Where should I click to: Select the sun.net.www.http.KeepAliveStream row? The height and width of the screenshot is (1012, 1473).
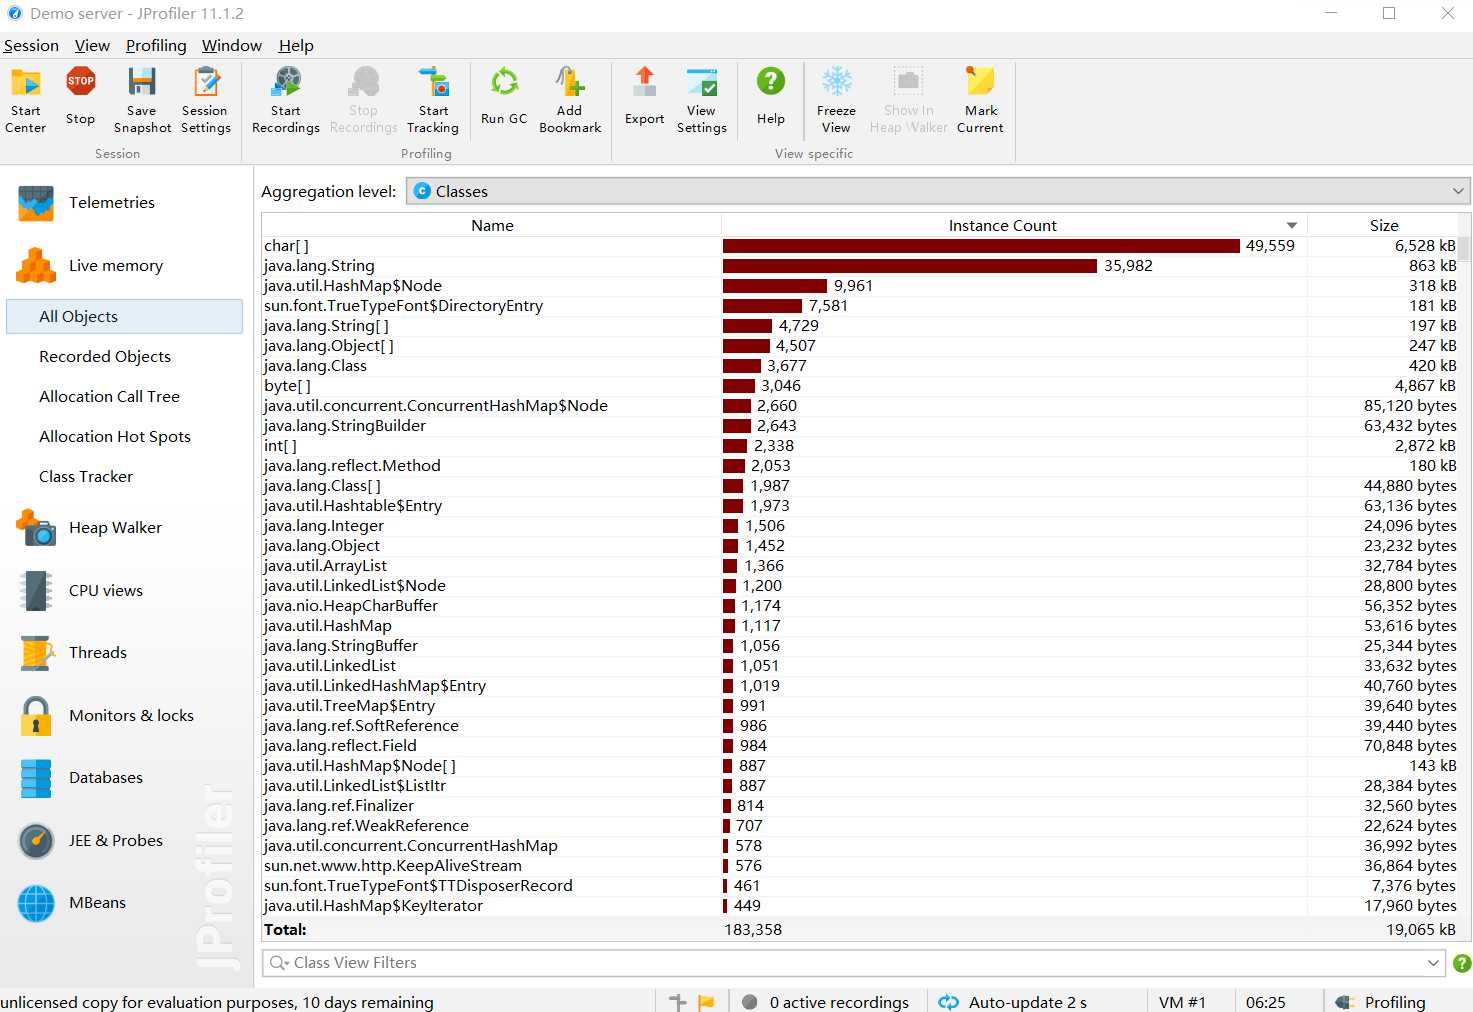point(860,866)
